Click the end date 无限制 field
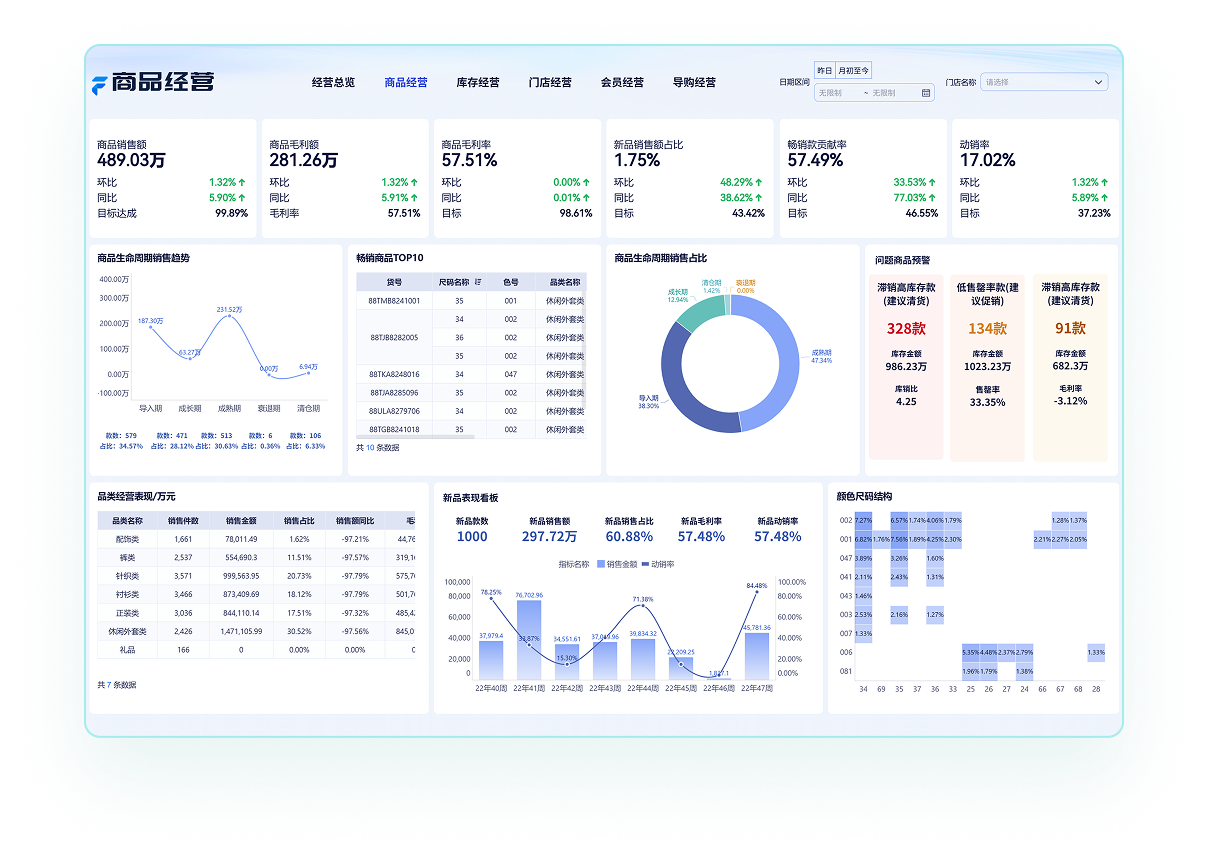Image resolution: width=1208 pixels, height=862 pixels. tap(884, 93)
